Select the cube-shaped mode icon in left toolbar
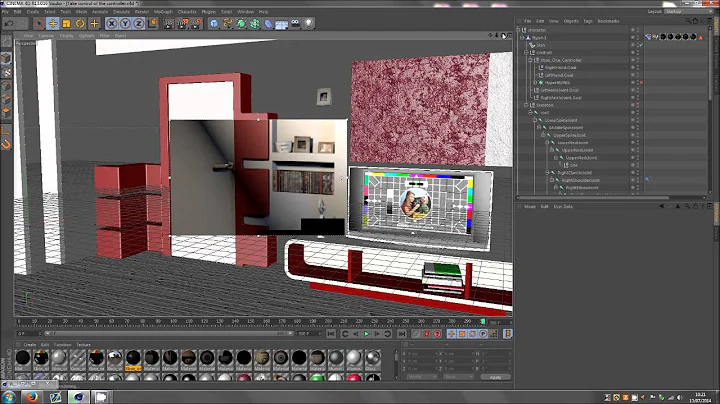Viewport: 720px width, 404px height. tap(6, 58)
